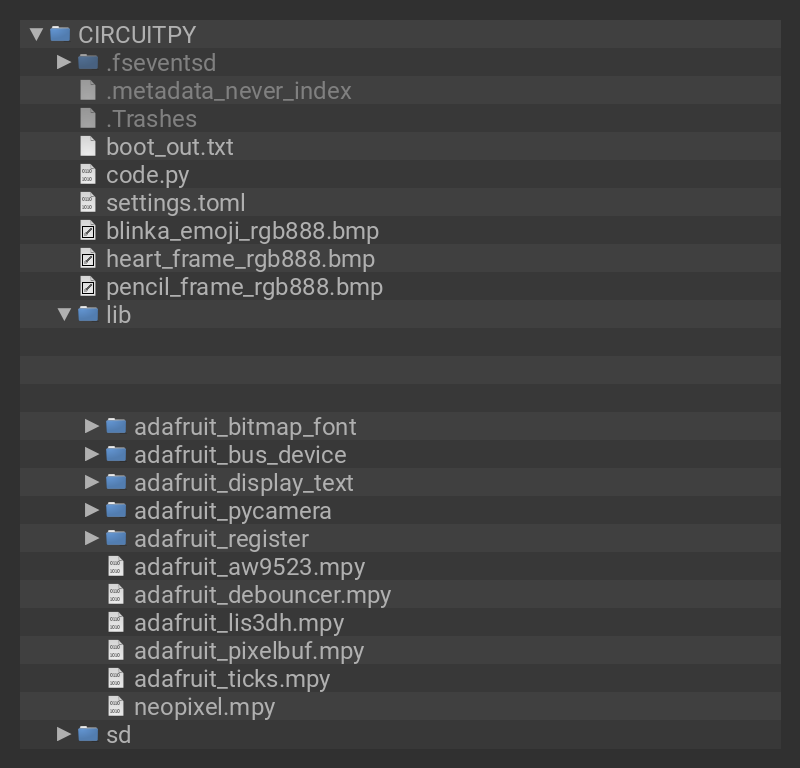Click the adafruit_bus_device folder icon

coord(116,454)
